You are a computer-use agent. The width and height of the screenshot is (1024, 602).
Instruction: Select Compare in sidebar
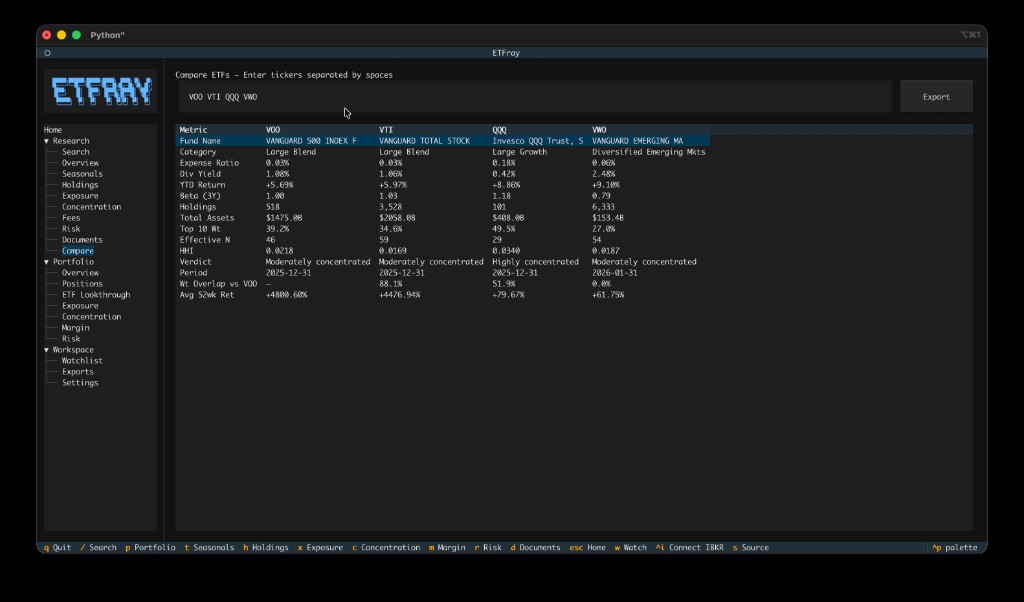78,251
